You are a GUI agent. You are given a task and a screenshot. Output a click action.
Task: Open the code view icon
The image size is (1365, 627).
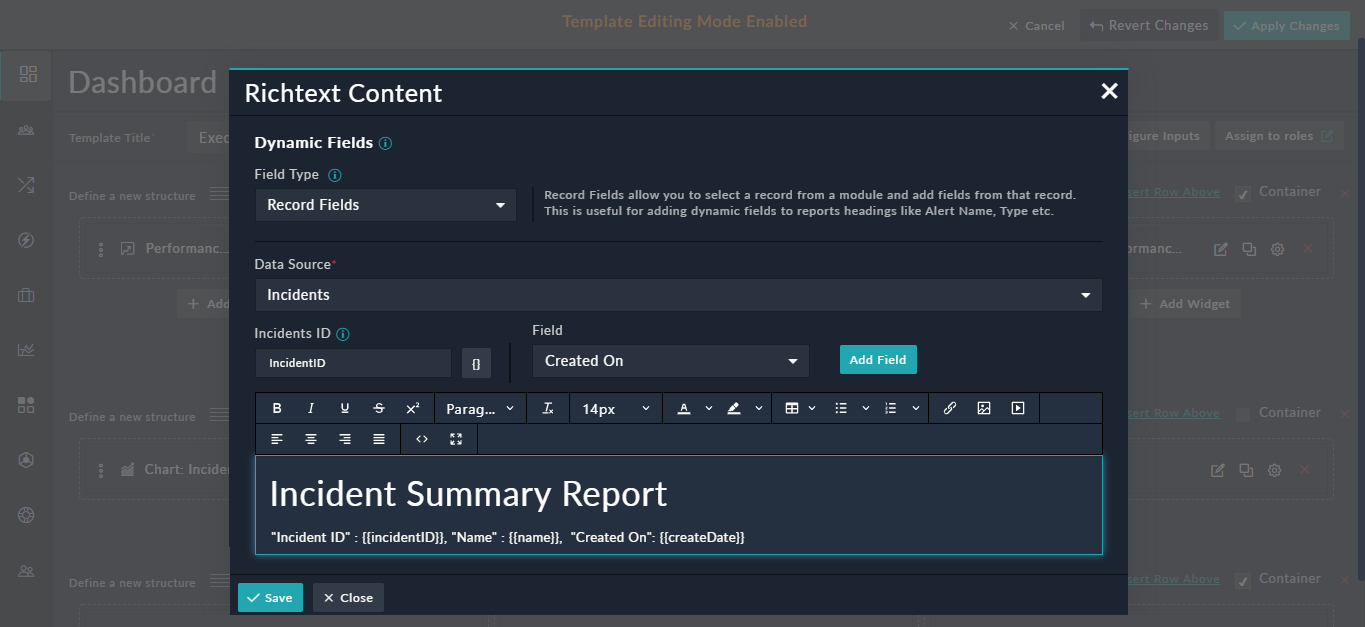tap(420, 438)
